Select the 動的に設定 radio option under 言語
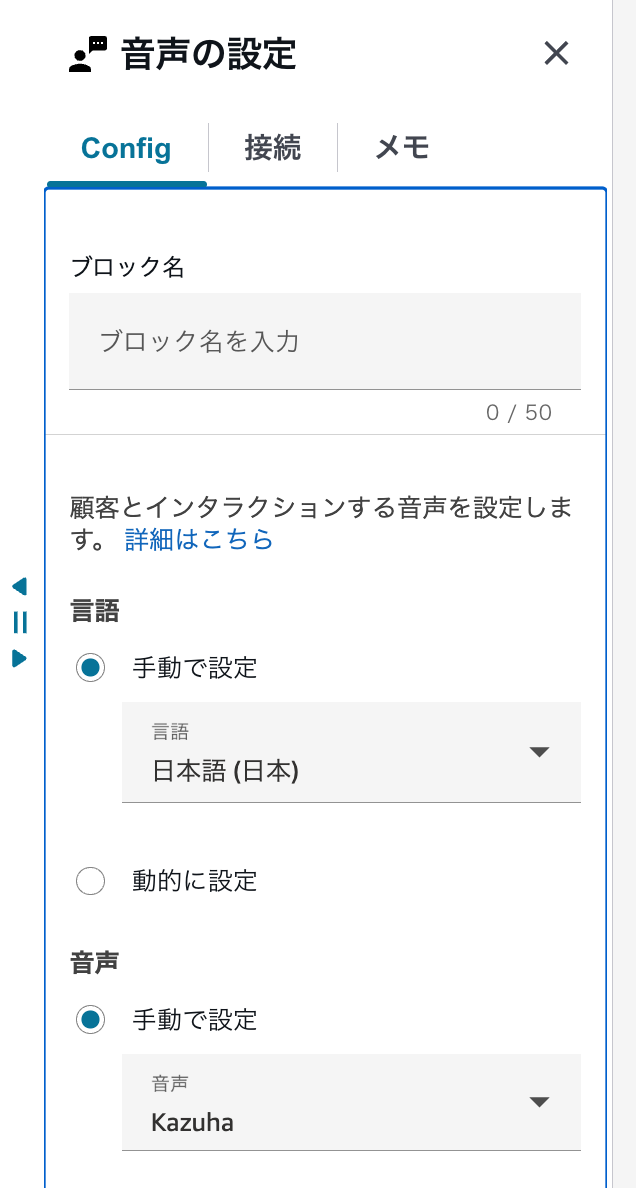The height and width of the screenshot is (1188, 636). (91, 881)
